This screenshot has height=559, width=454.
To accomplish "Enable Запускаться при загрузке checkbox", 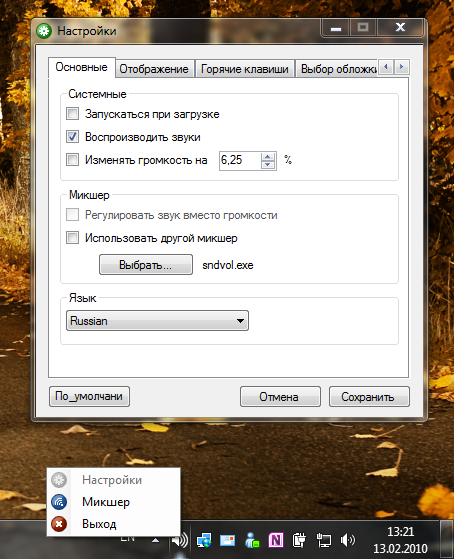I will (x=72, y=114).
